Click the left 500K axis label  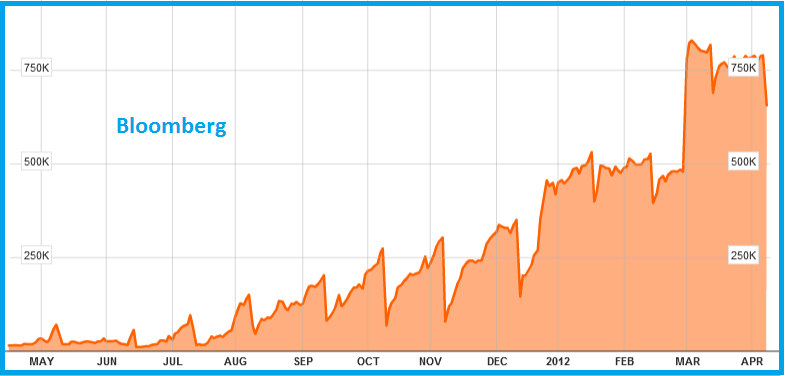[x=37, y=163]
